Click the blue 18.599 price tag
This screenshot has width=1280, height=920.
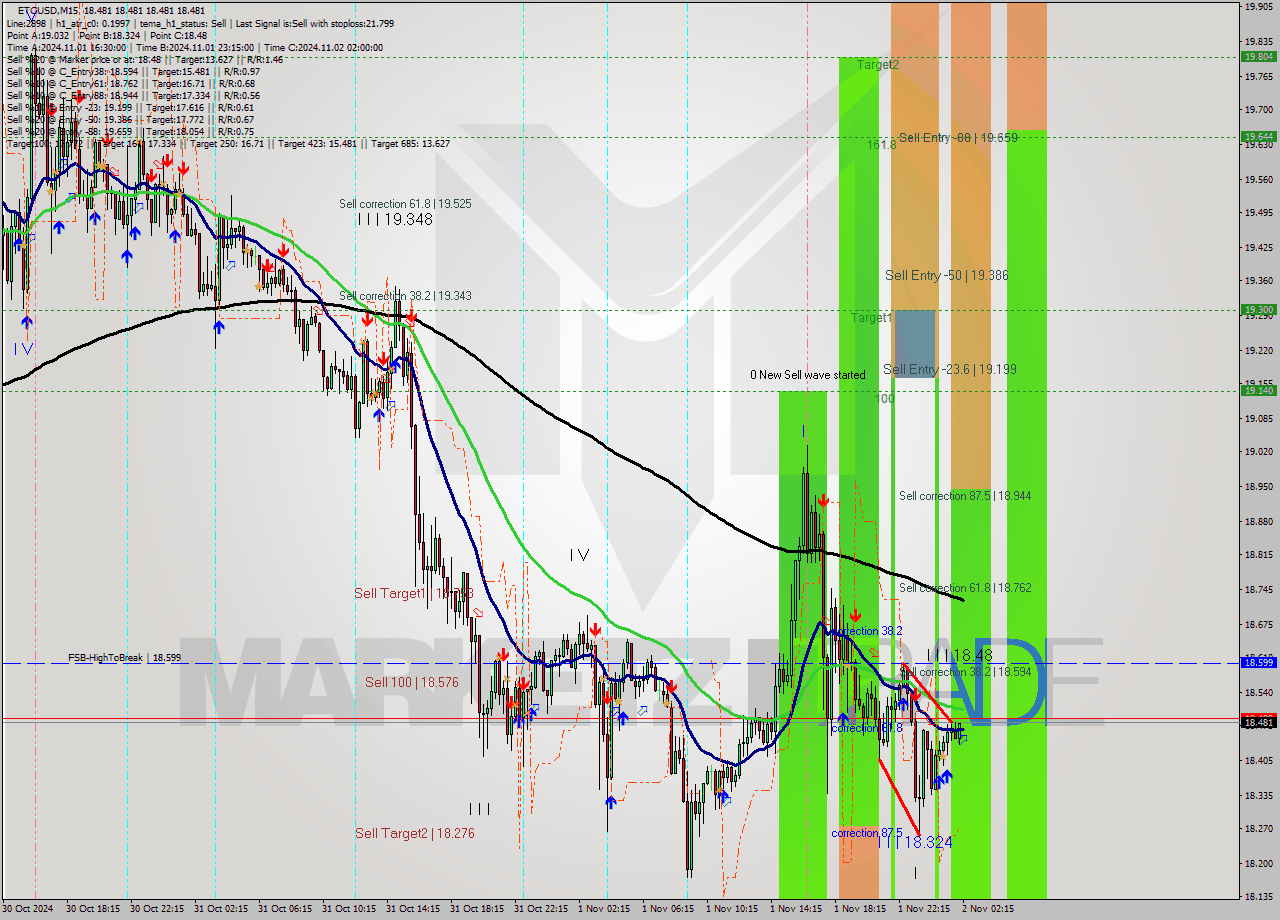[1258, 662]
